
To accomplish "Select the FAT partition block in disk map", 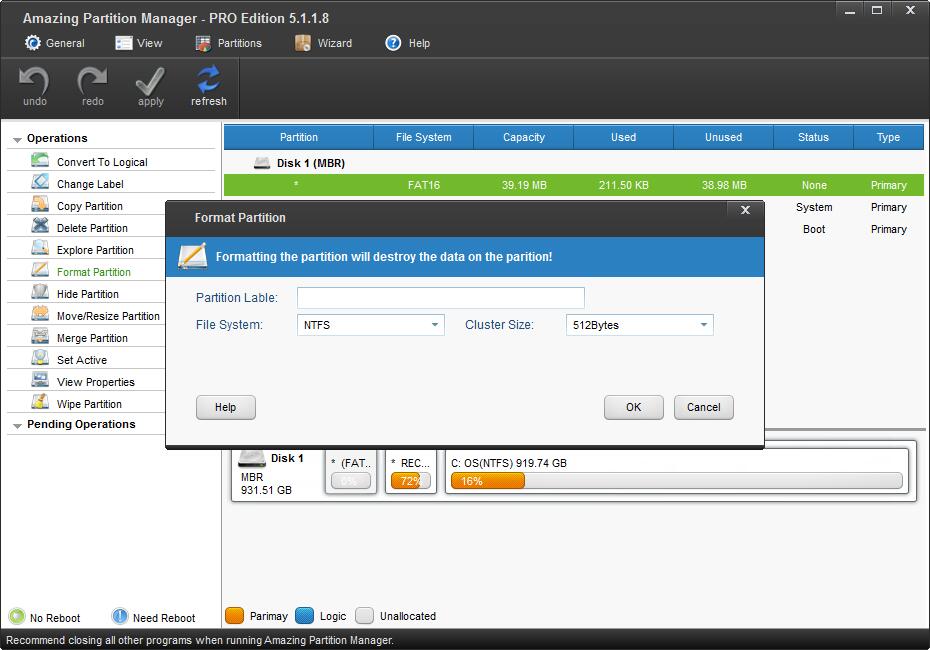I will [351, 471].
